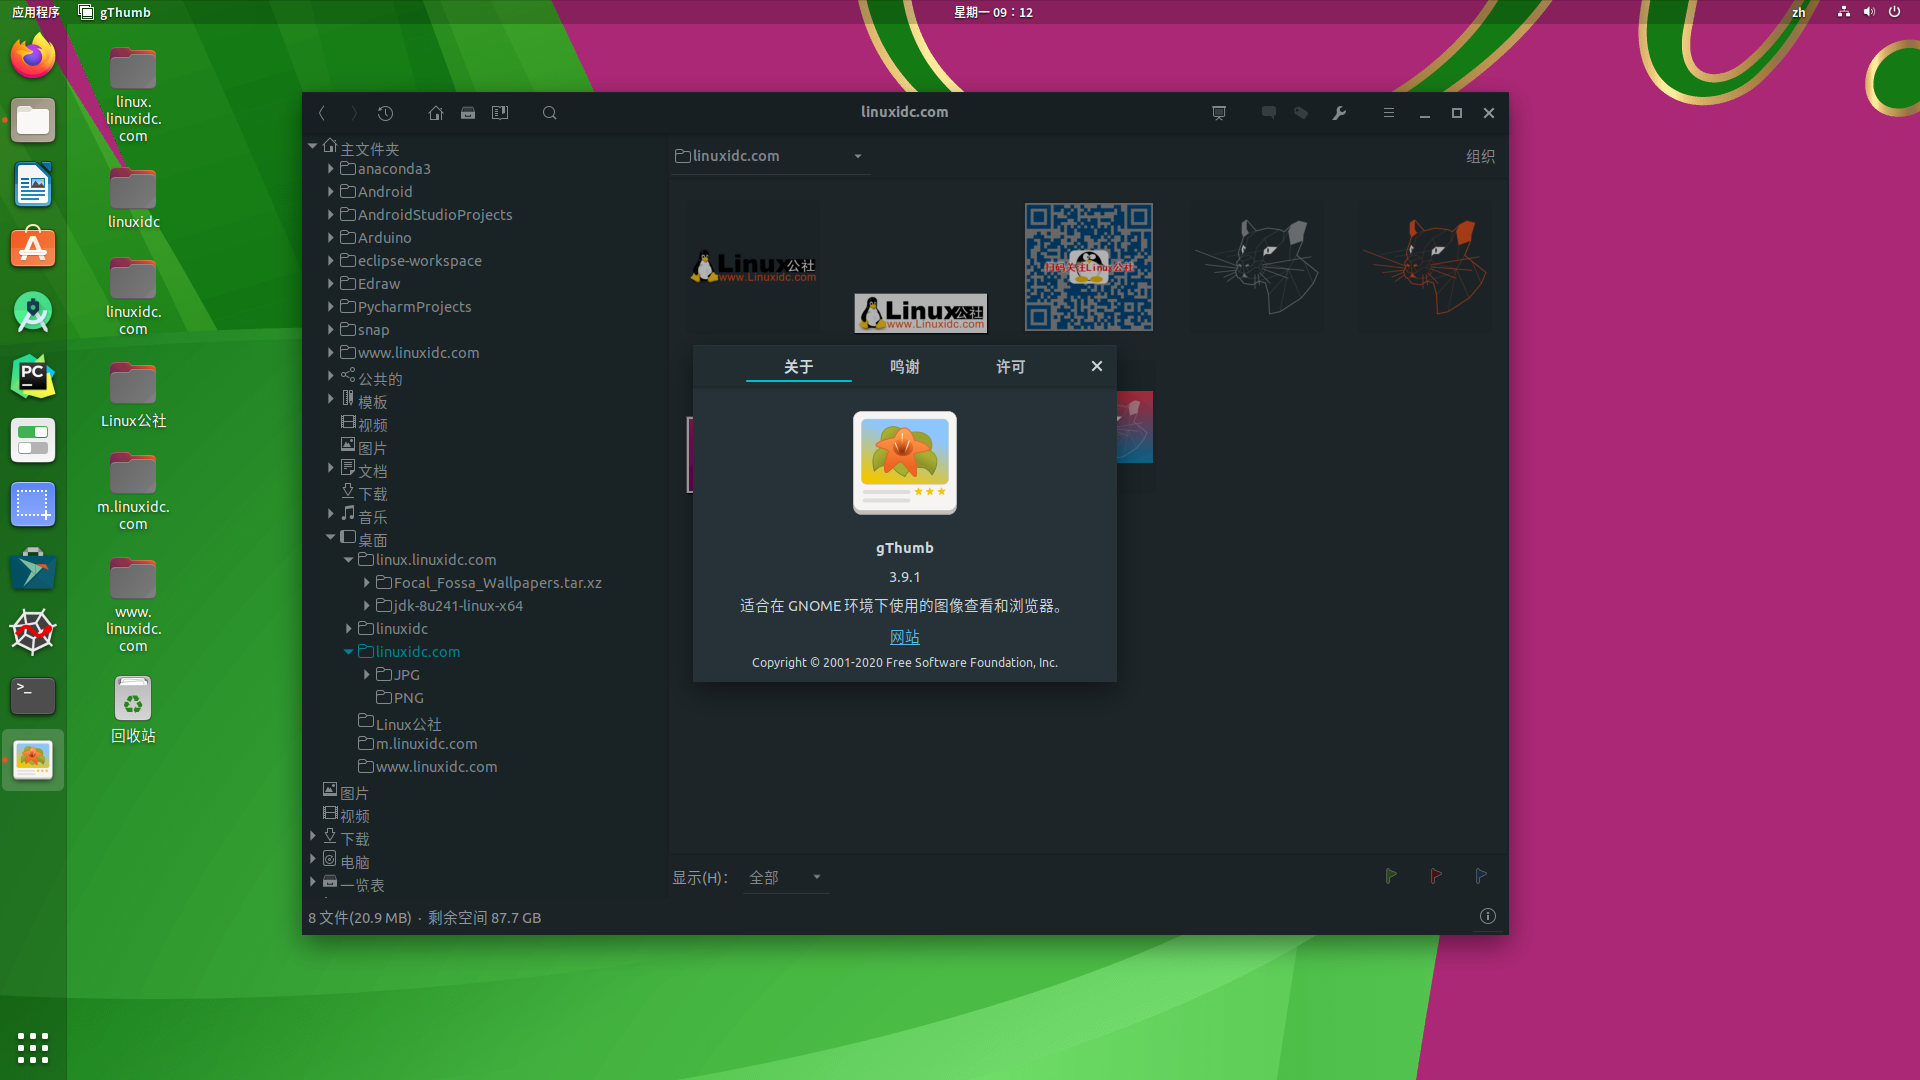Open the 显示 filter dropdown 全部
1920x1080 pixels.
pyautogui.click(x=786, y=877)
